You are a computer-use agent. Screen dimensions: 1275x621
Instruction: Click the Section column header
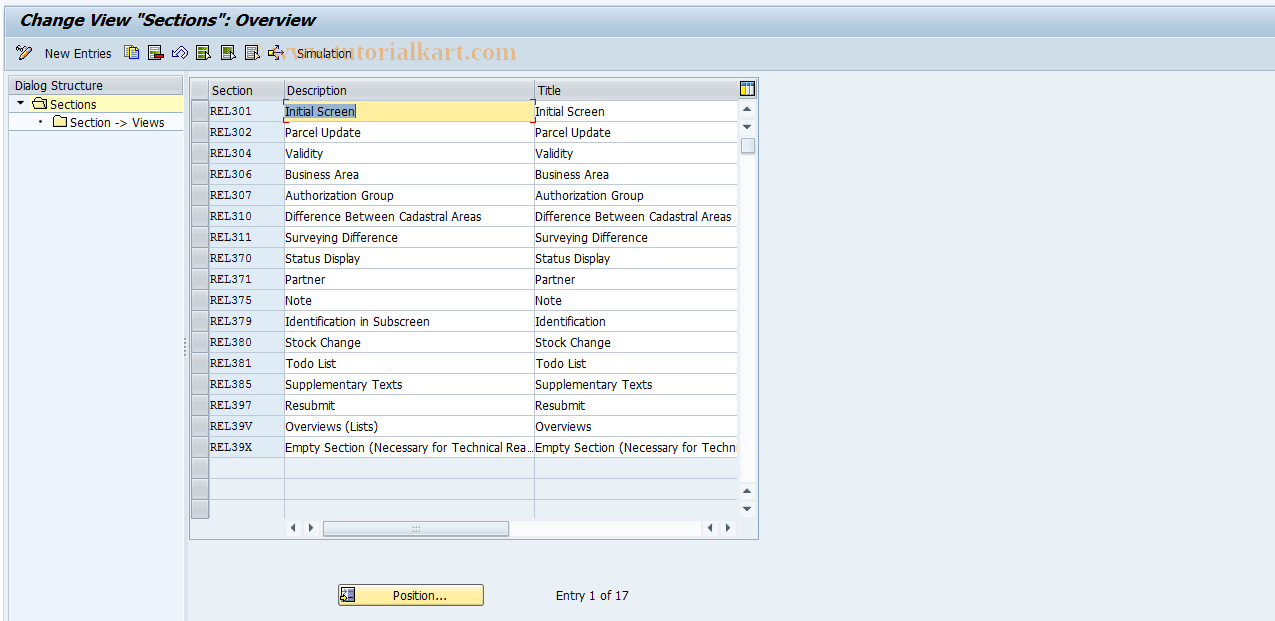(247, 90)
